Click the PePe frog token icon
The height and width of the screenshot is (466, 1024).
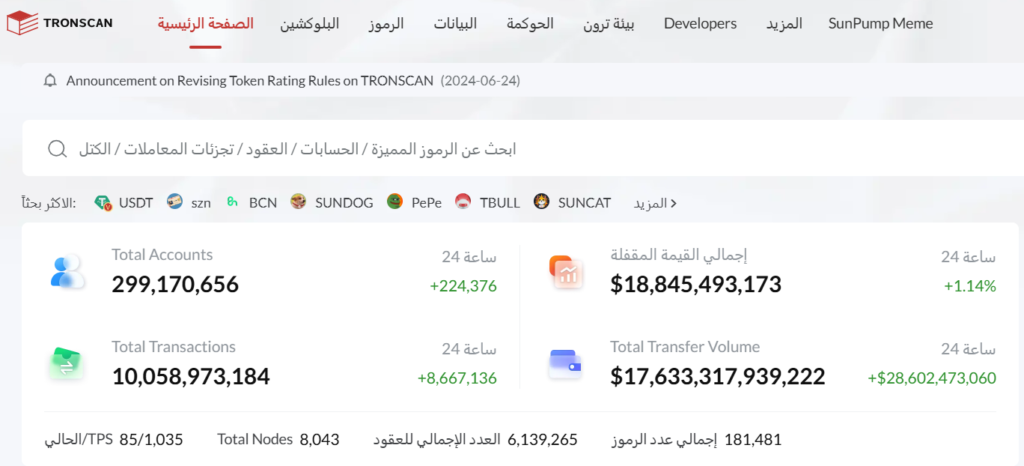click(395, 202)
